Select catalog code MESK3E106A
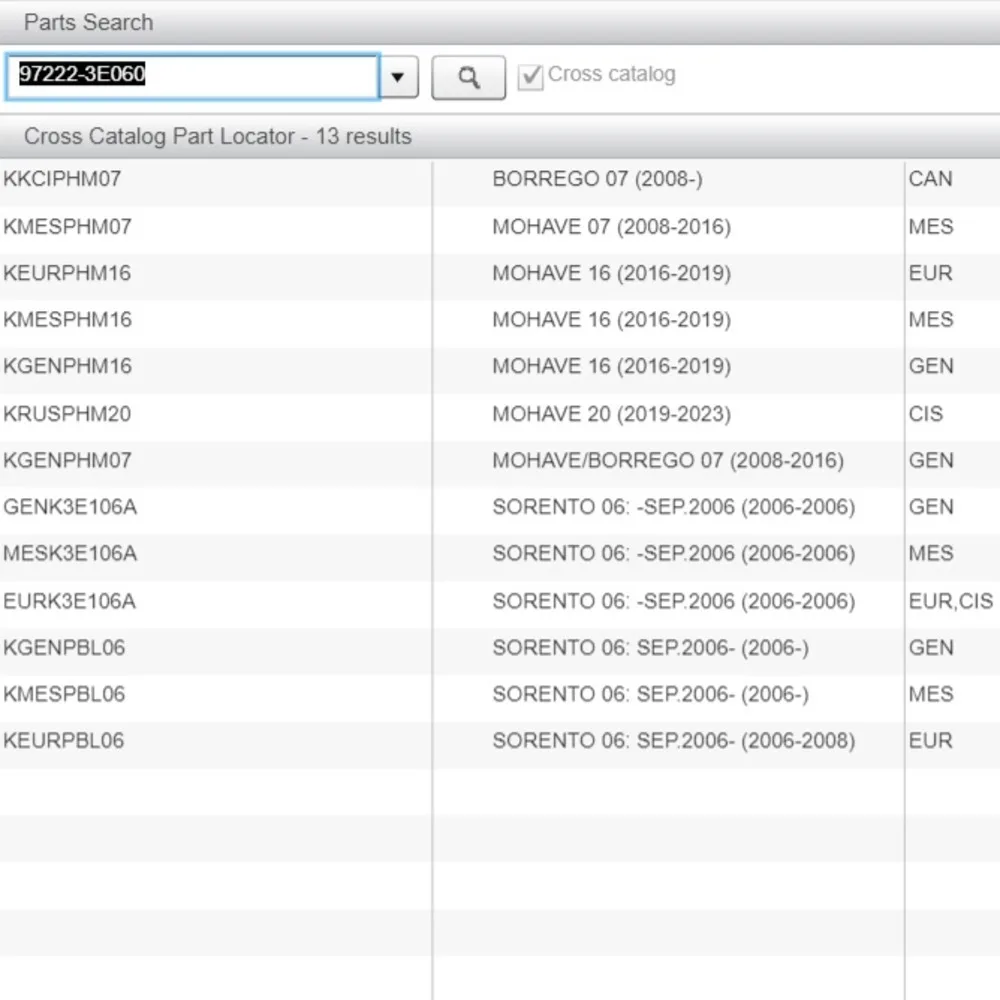Screen dimensions: 1000x1000 point(70,554)
